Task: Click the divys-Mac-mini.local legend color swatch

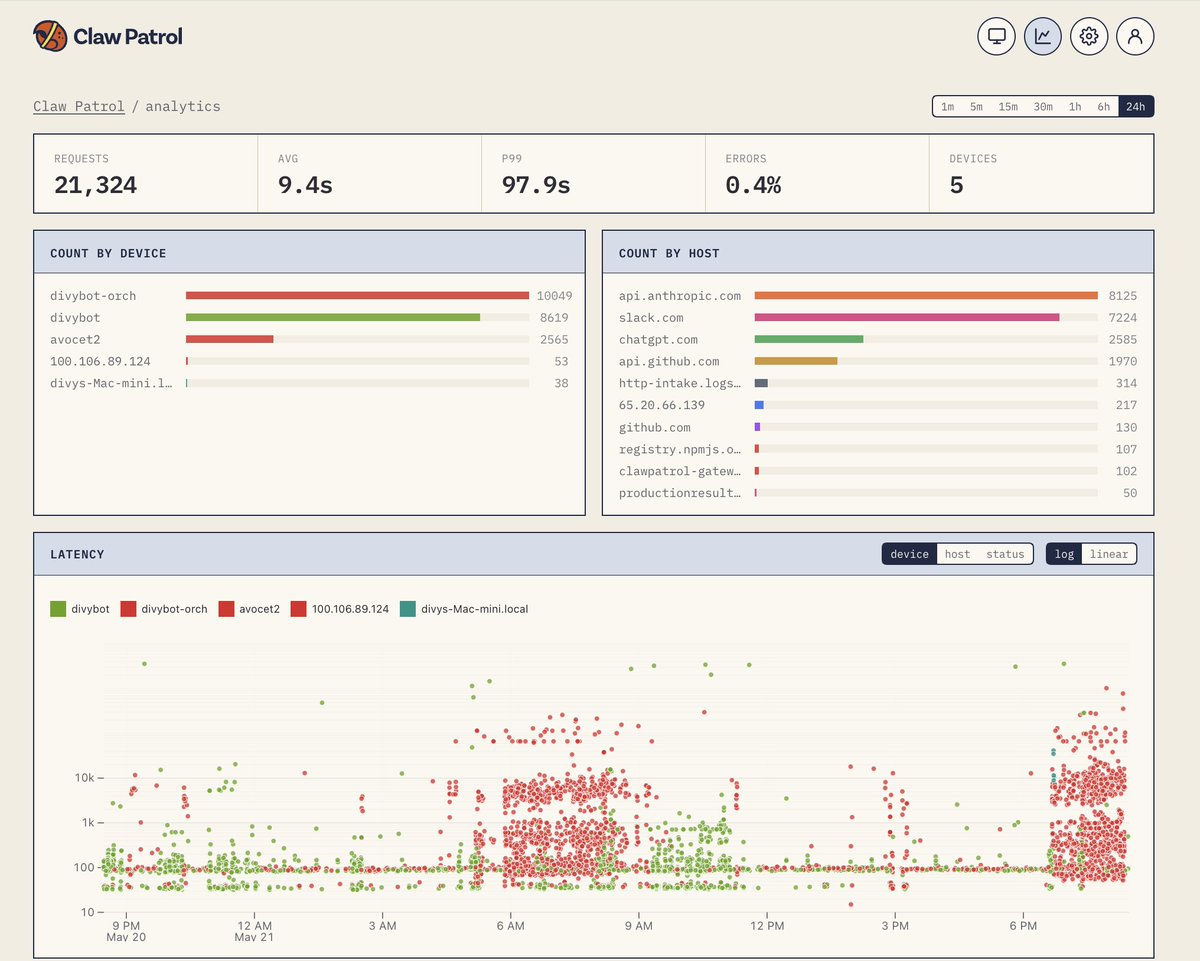Action: click(407, 608)
